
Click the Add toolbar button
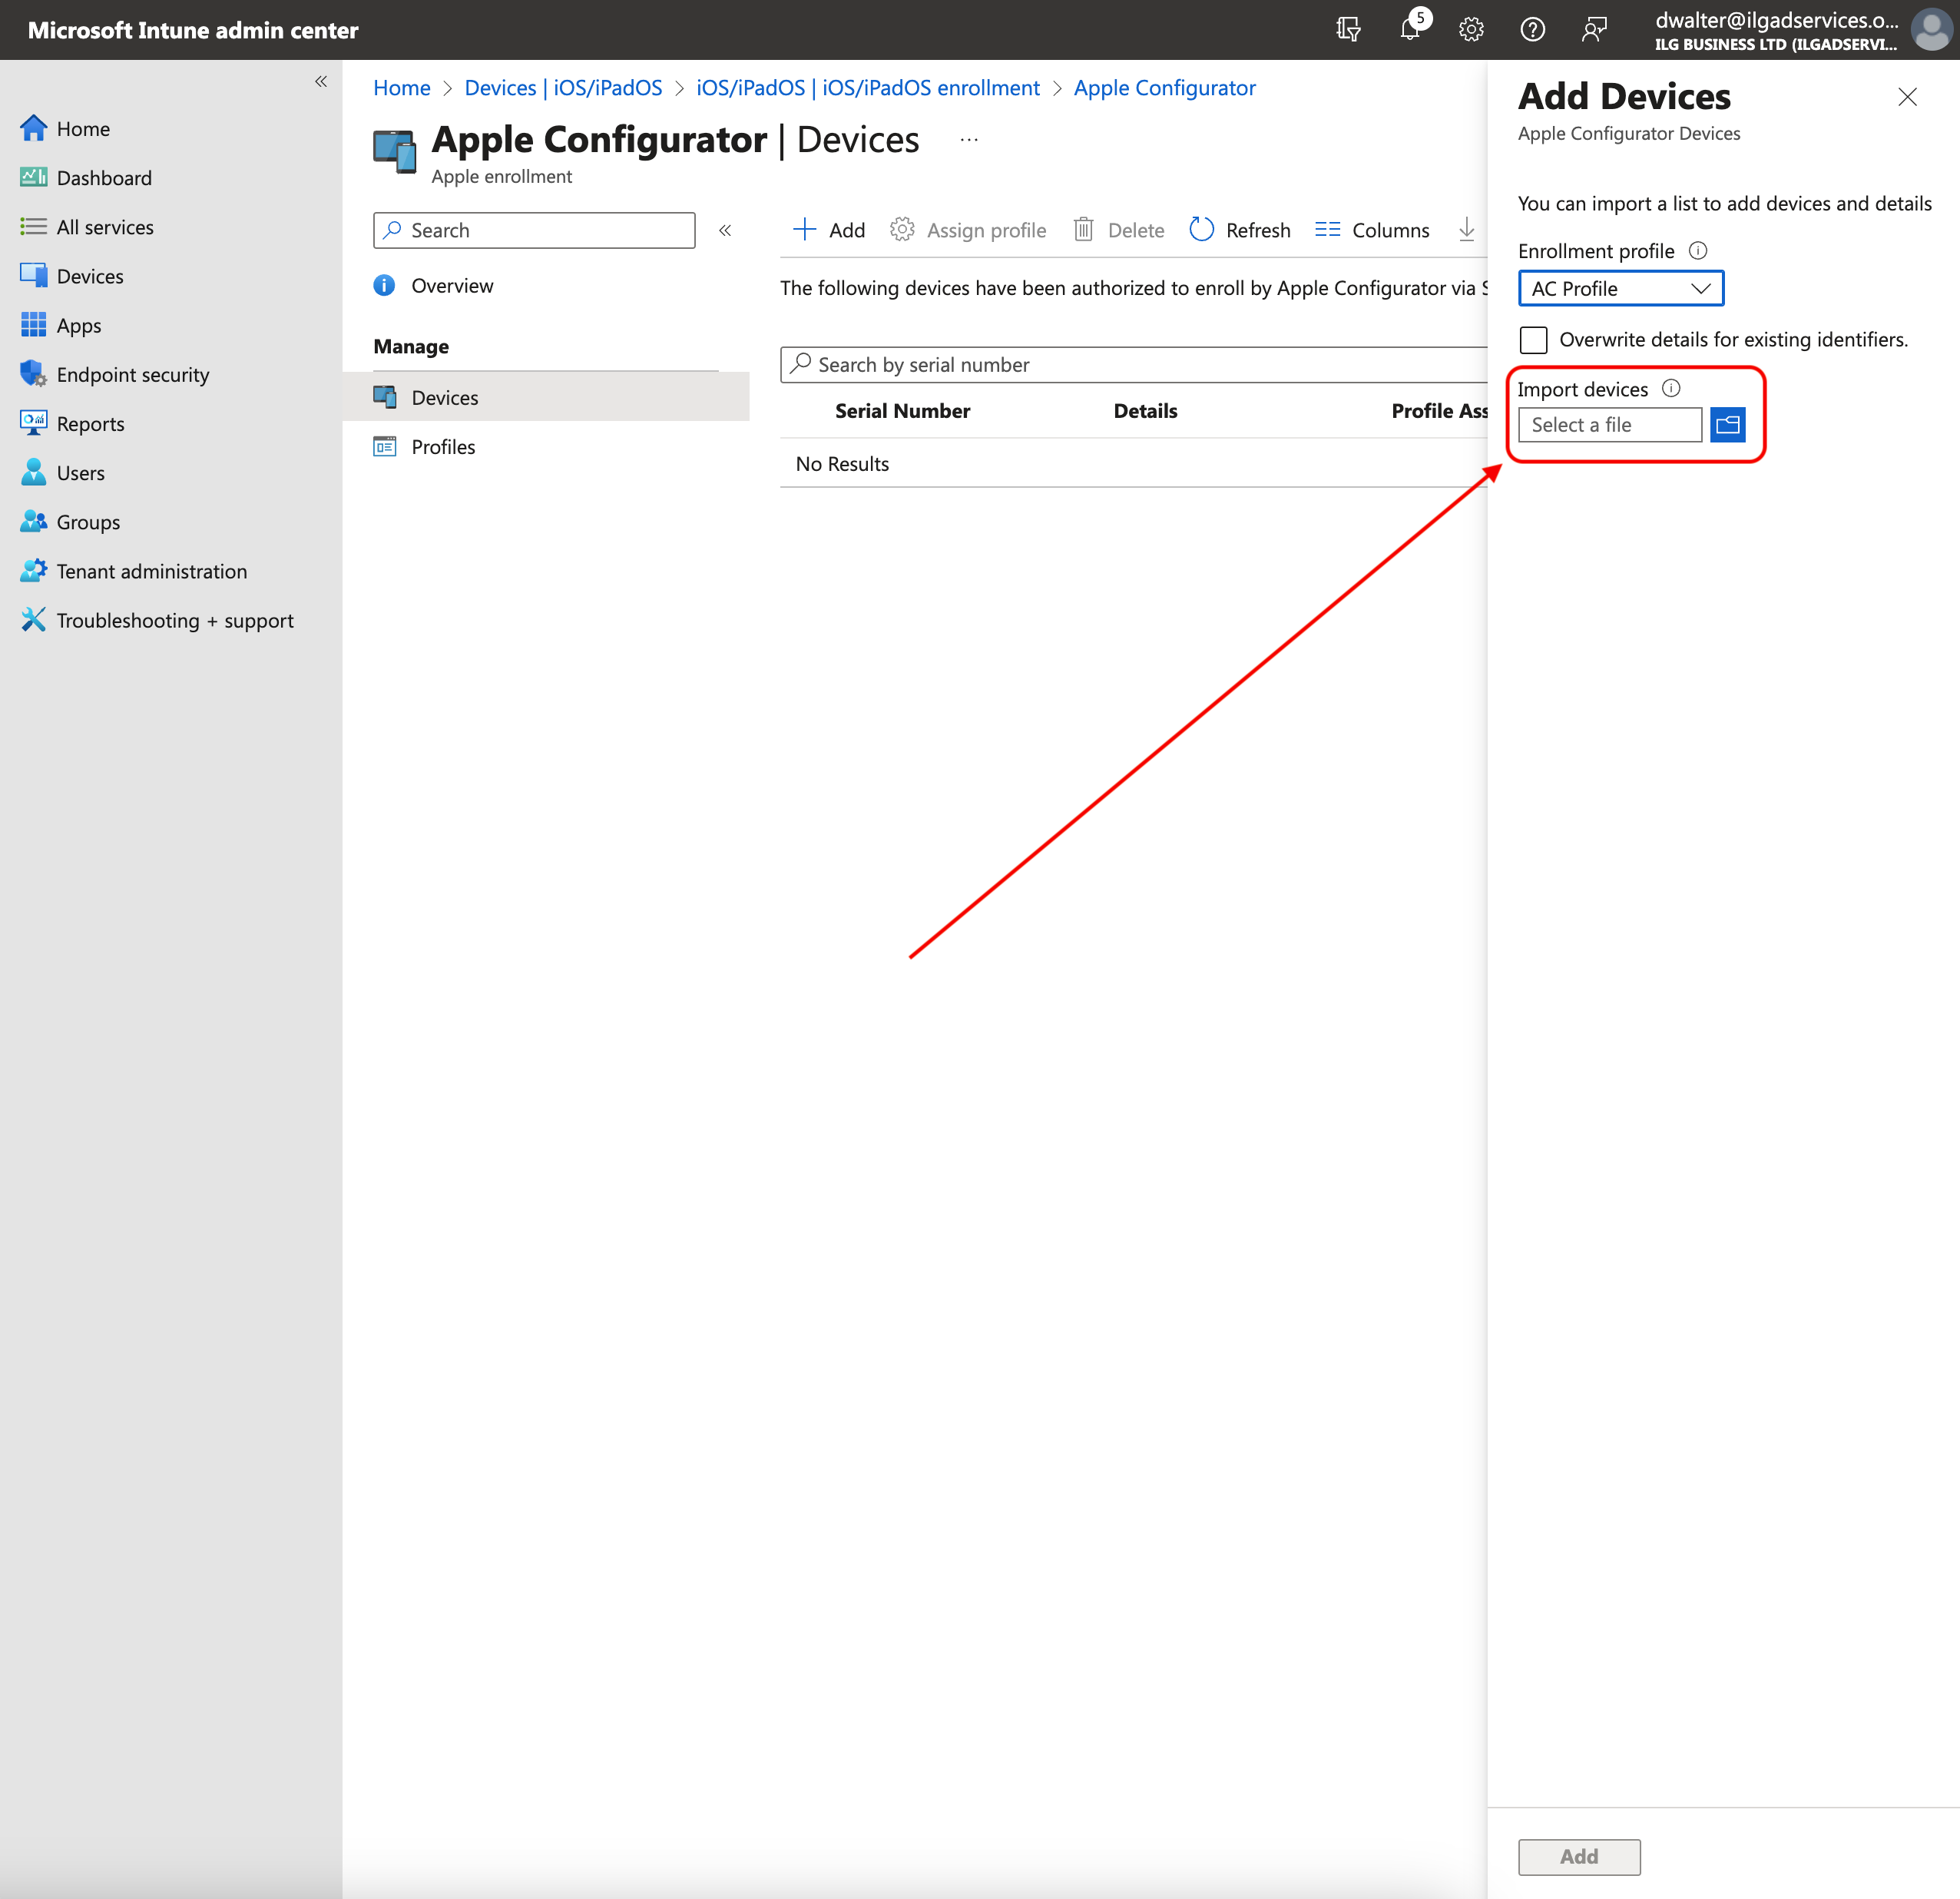point(829,230)
